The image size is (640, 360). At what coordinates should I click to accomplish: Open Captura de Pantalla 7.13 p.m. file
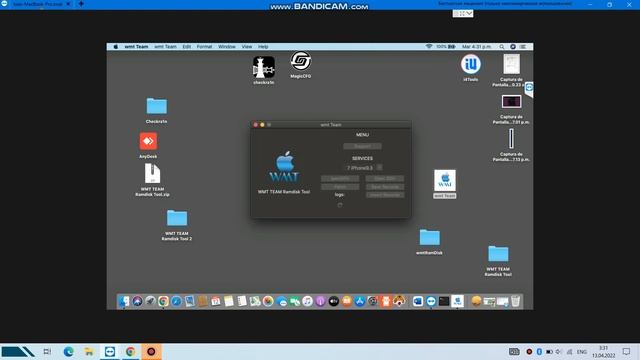(x=511, y=139)
